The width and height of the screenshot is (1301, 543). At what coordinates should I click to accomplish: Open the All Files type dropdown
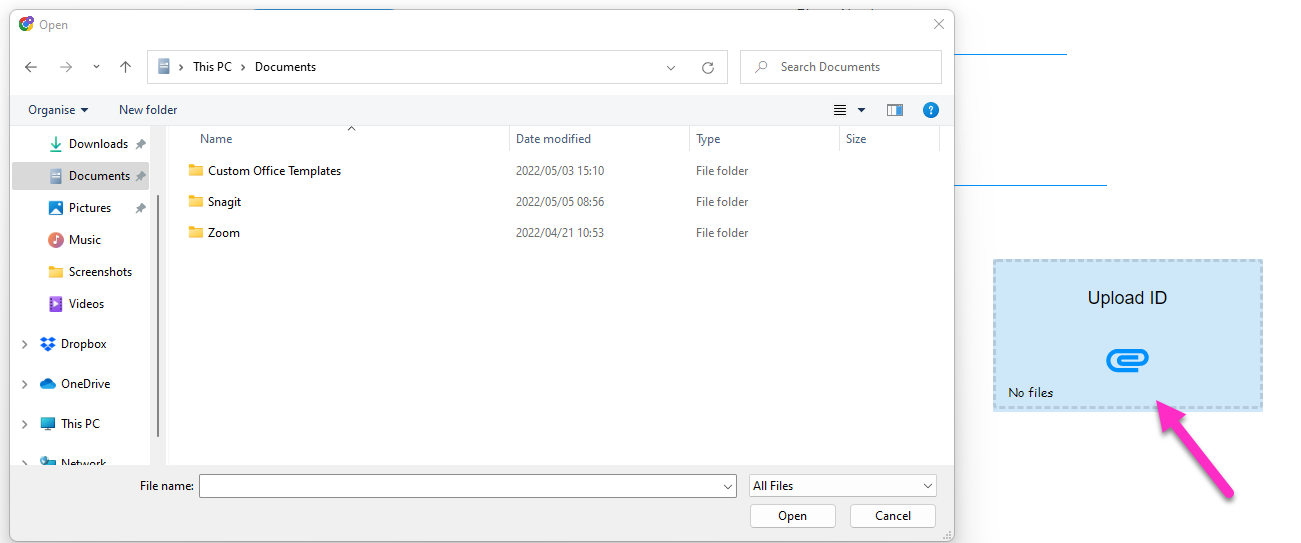(x=843, y=486)
